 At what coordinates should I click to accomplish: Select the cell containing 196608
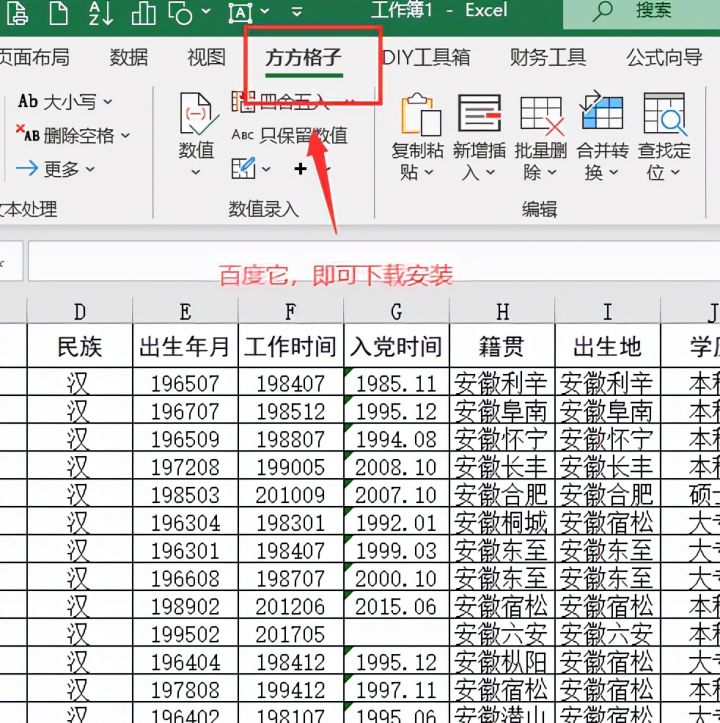(185, 577)
